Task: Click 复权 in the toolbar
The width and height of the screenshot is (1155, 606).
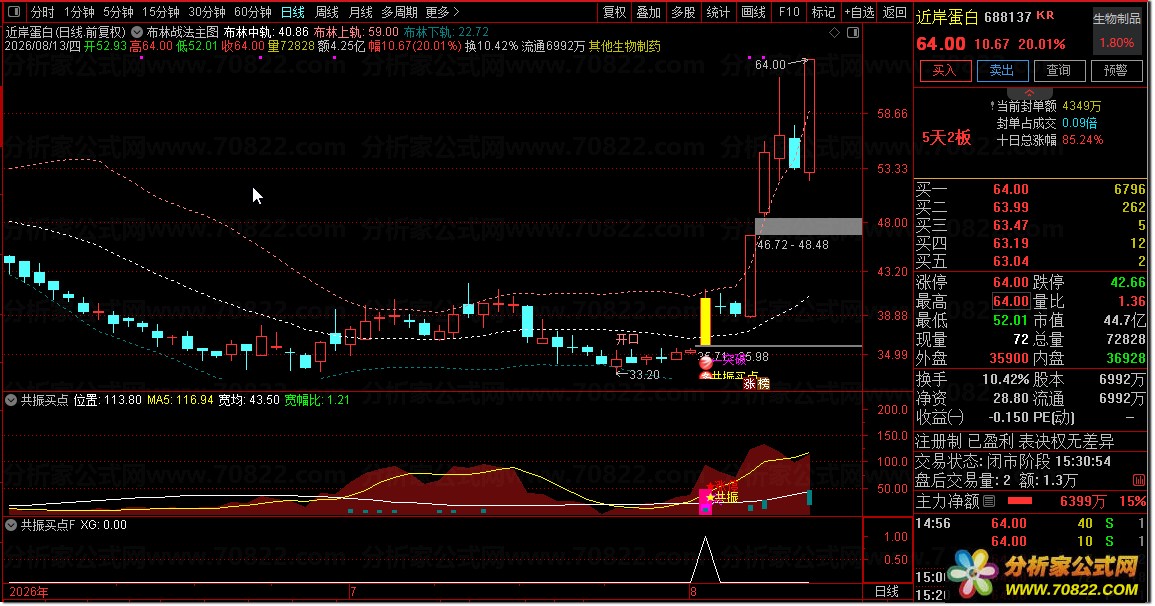Action: point(614,12)
